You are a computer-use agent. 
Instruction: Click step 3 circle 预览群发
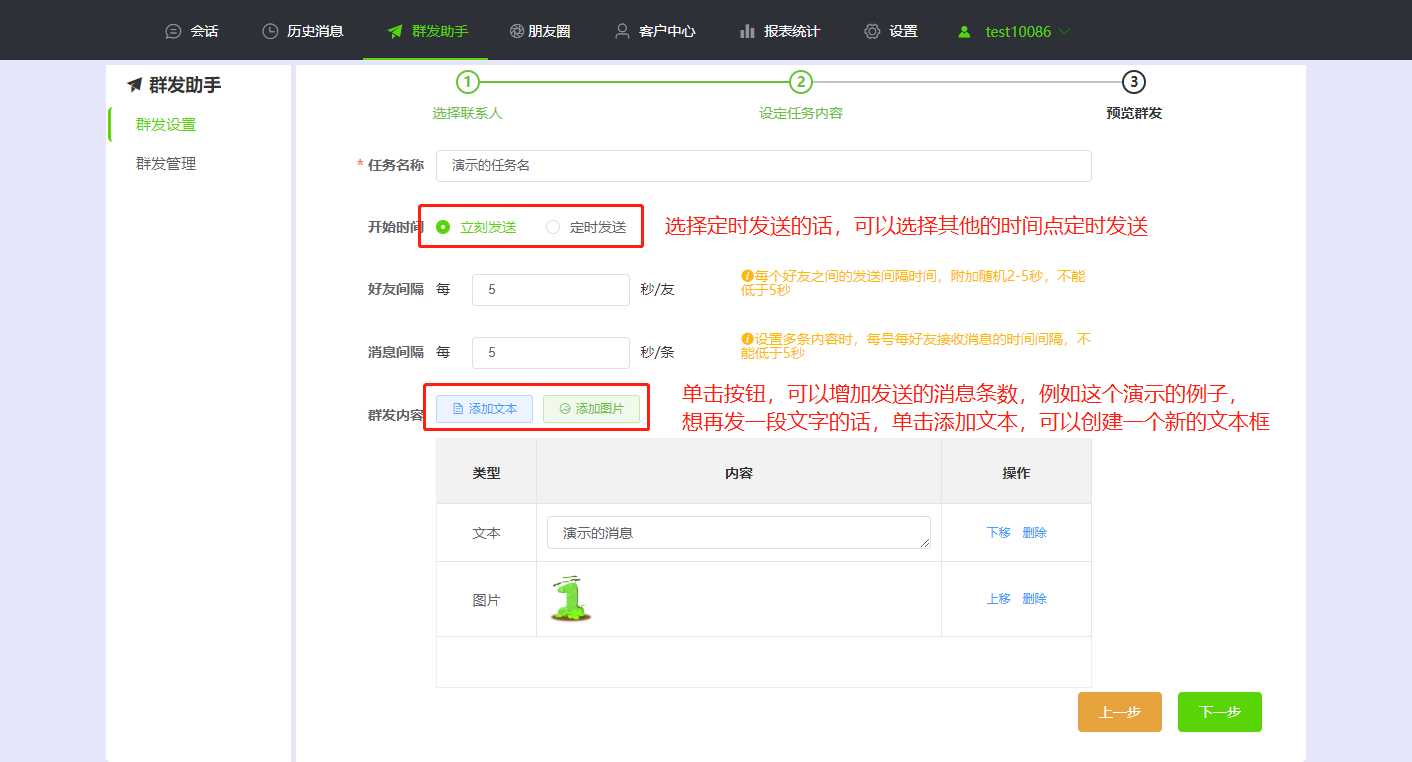pyautogui.click(x=1133, y=82)
